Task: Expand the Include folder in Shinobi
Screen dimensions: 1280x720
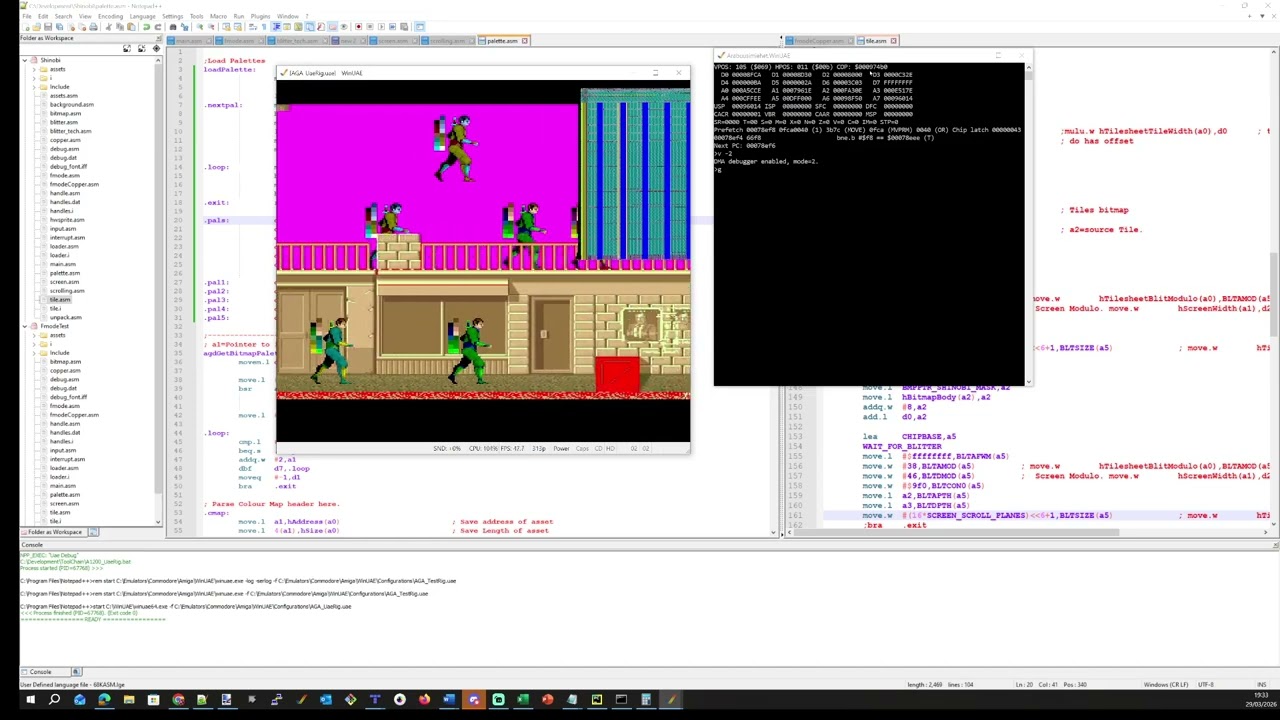Action: 35,87
